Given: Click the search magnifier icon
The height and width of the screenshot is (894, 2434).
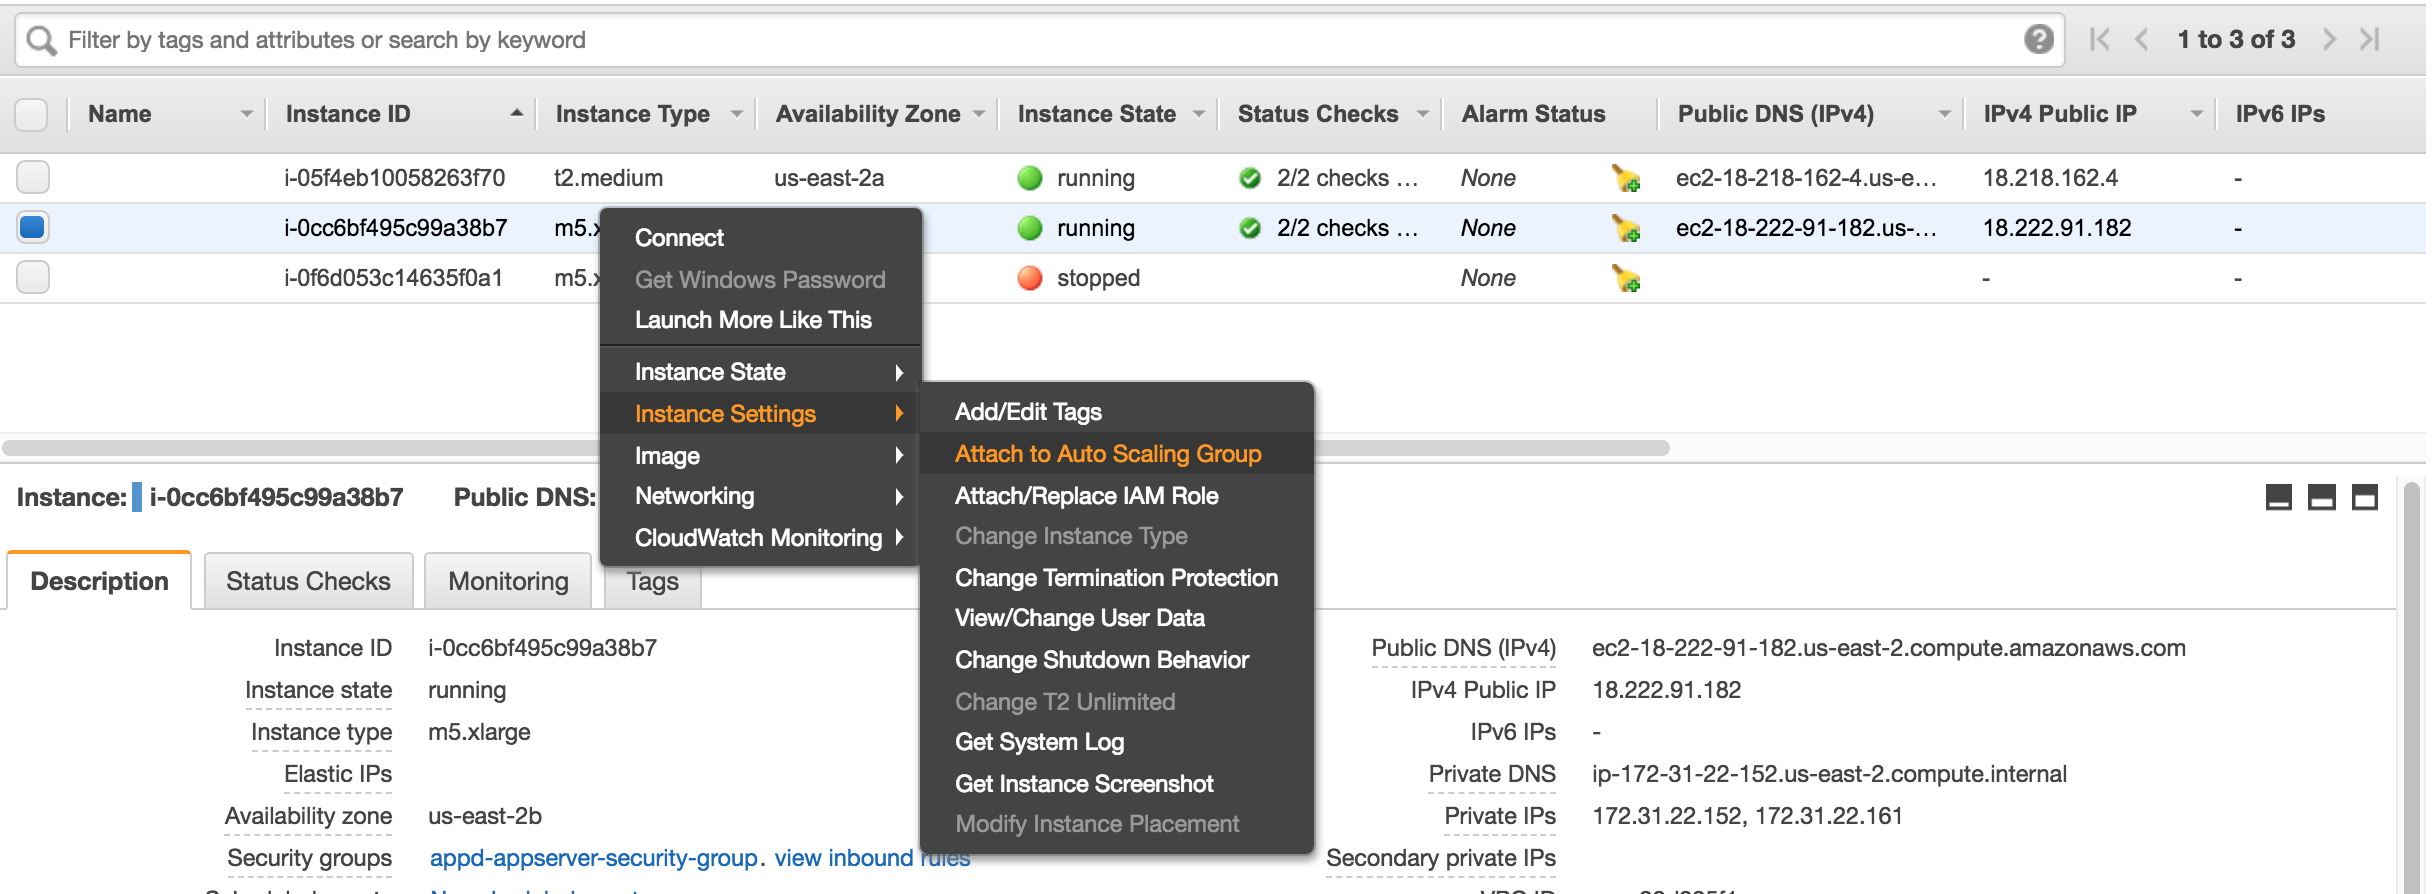Looking at the screenshot, I should point(41,40).
